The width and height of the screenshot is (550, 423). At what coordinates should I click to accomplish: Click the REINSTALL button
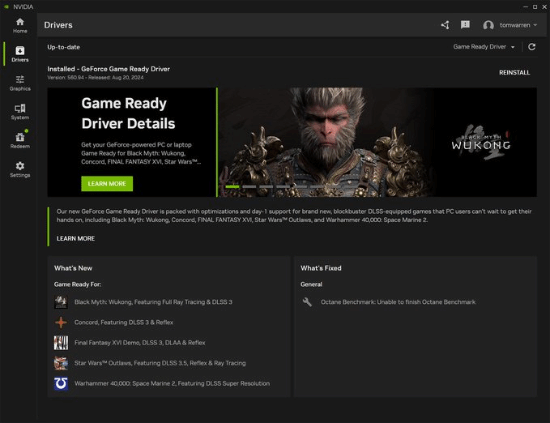click(514, 73)
